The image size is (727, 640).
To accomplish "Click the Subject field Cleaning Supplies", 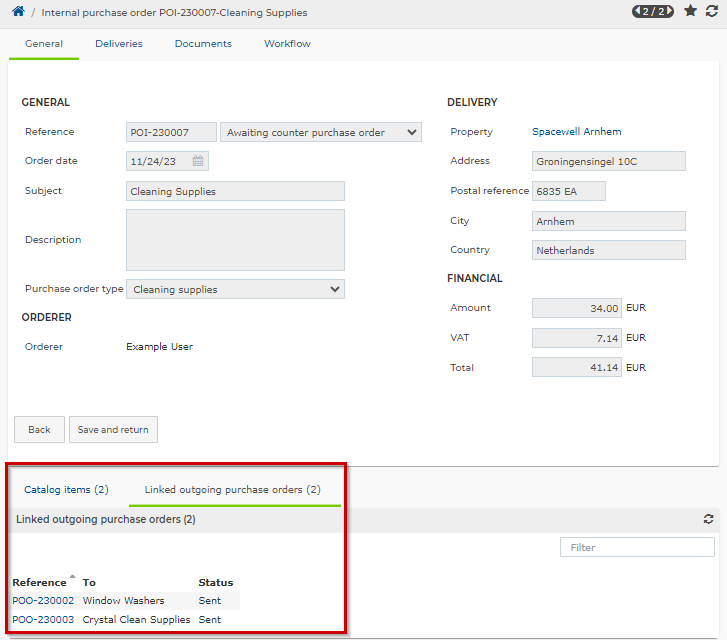I will [236, 191].
